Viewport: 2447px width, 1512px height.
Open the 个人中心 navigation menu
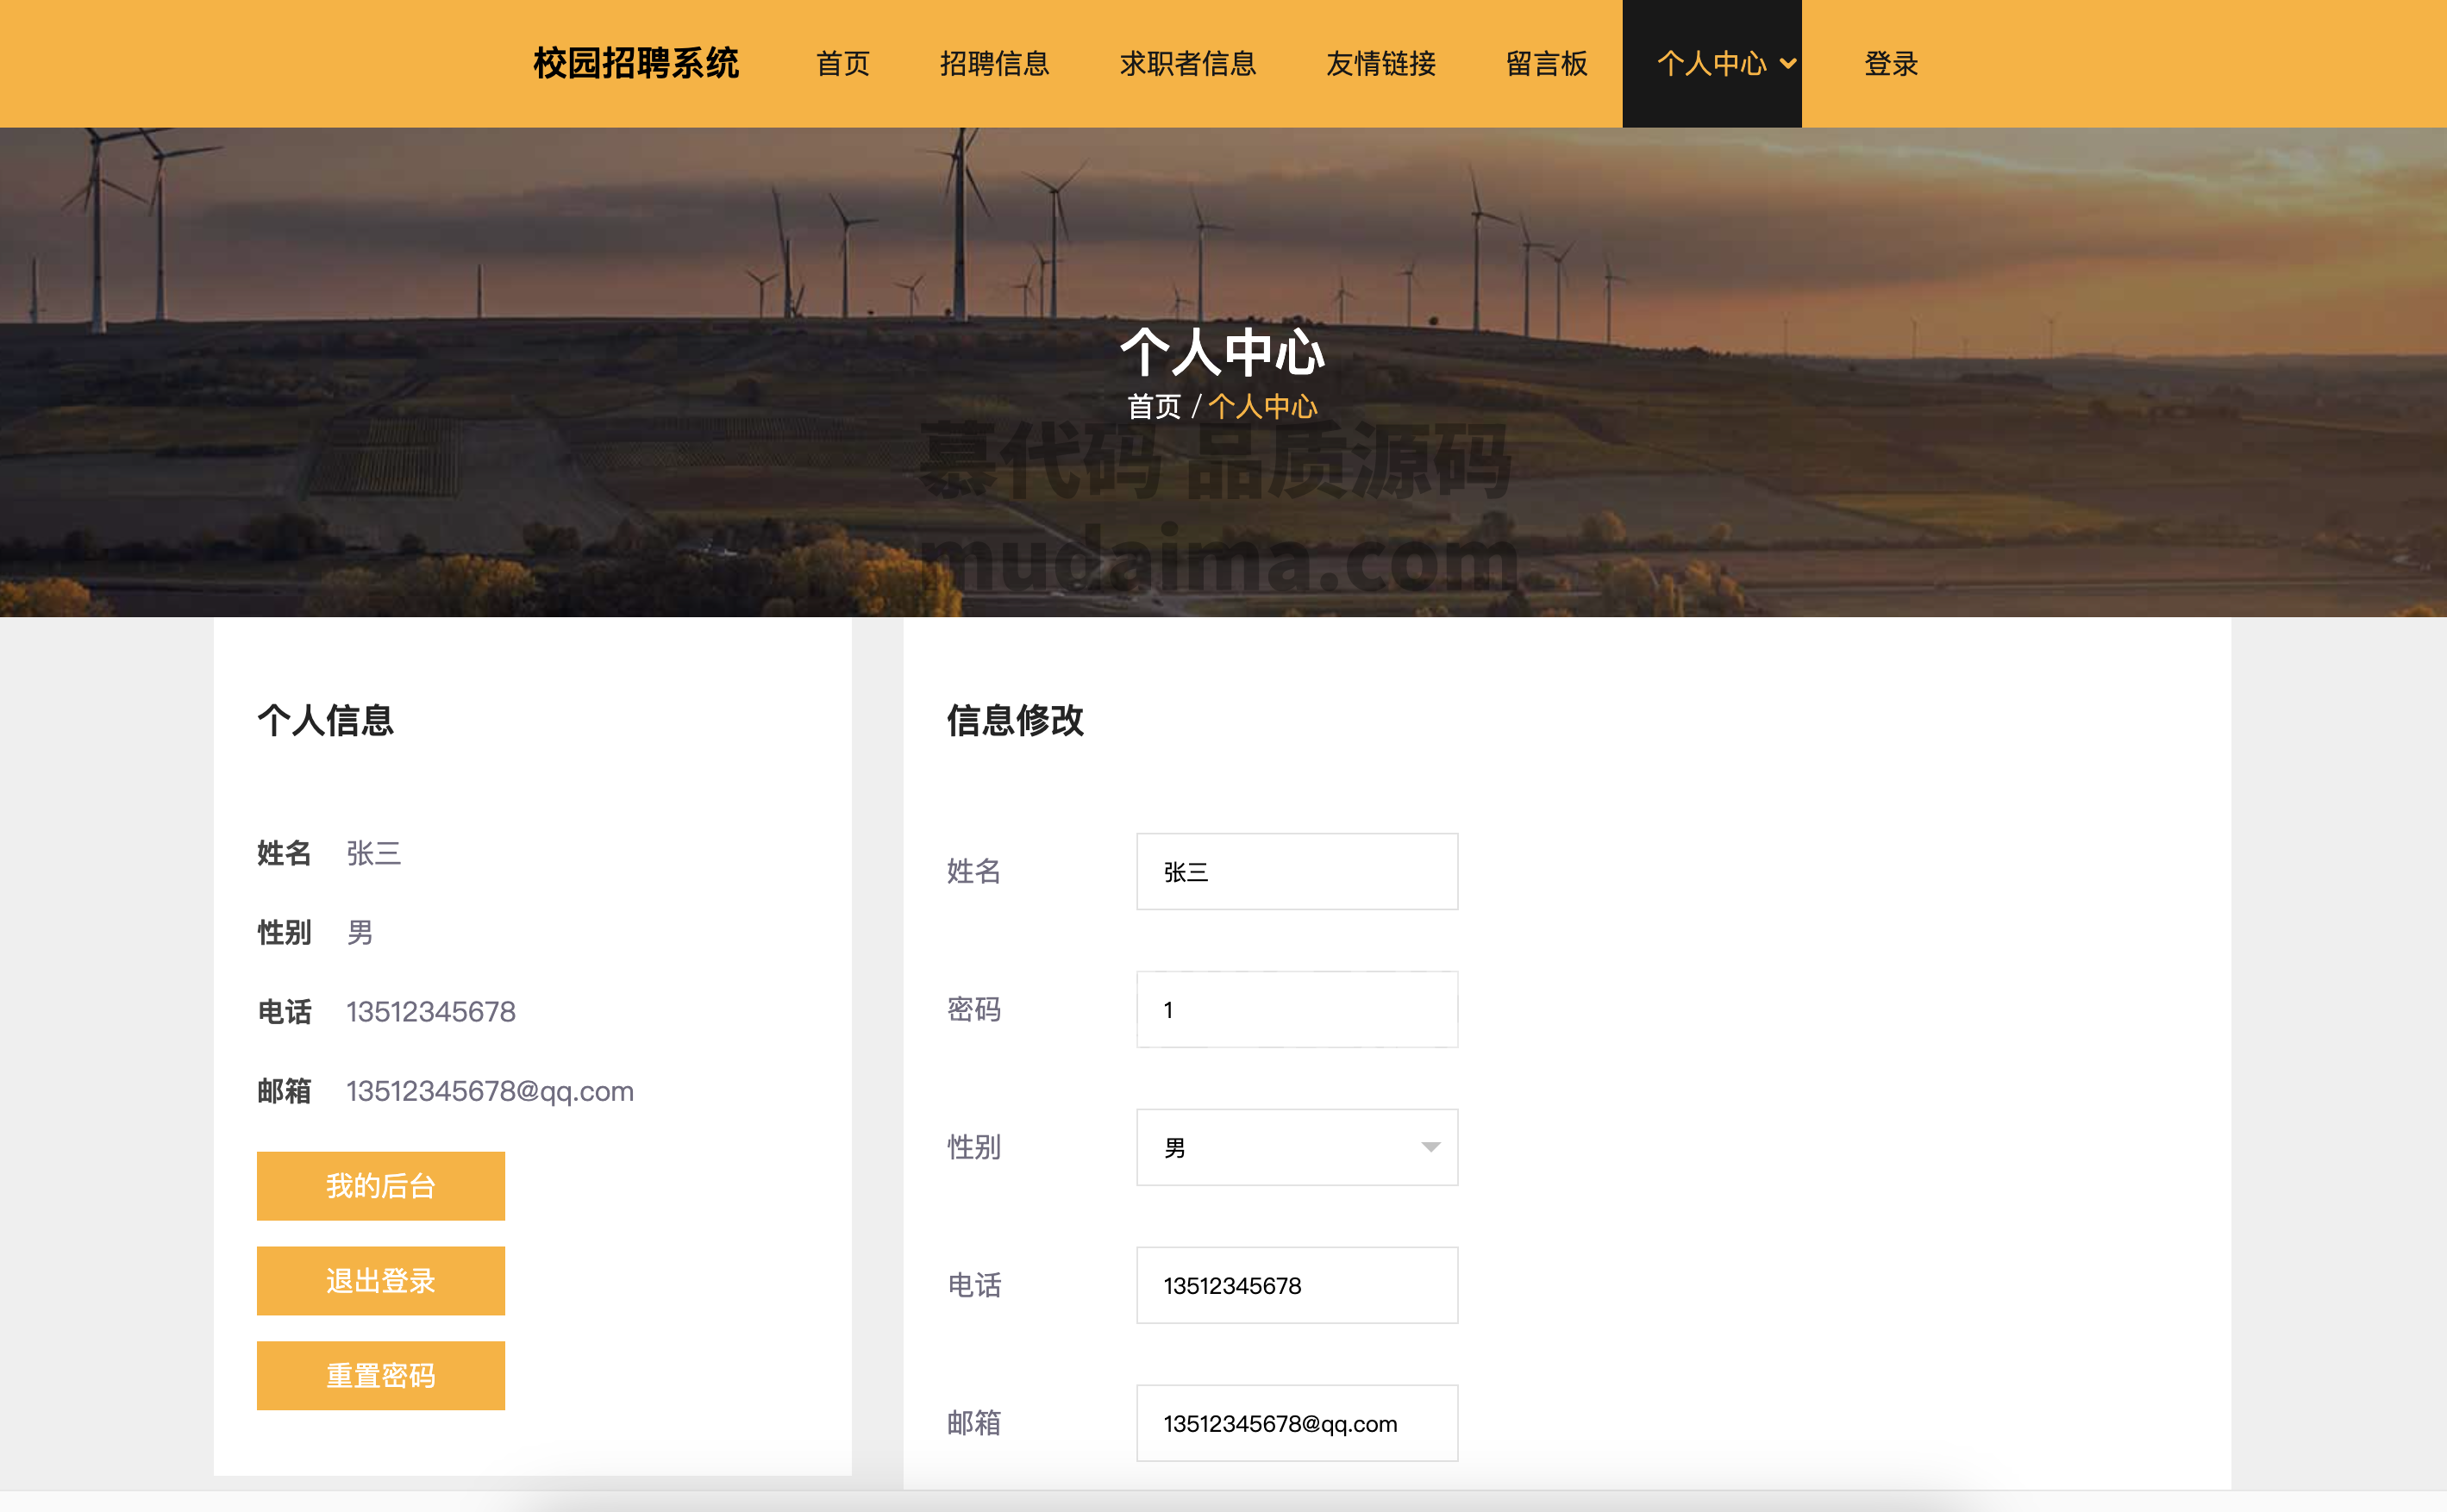pos(1712,64)
